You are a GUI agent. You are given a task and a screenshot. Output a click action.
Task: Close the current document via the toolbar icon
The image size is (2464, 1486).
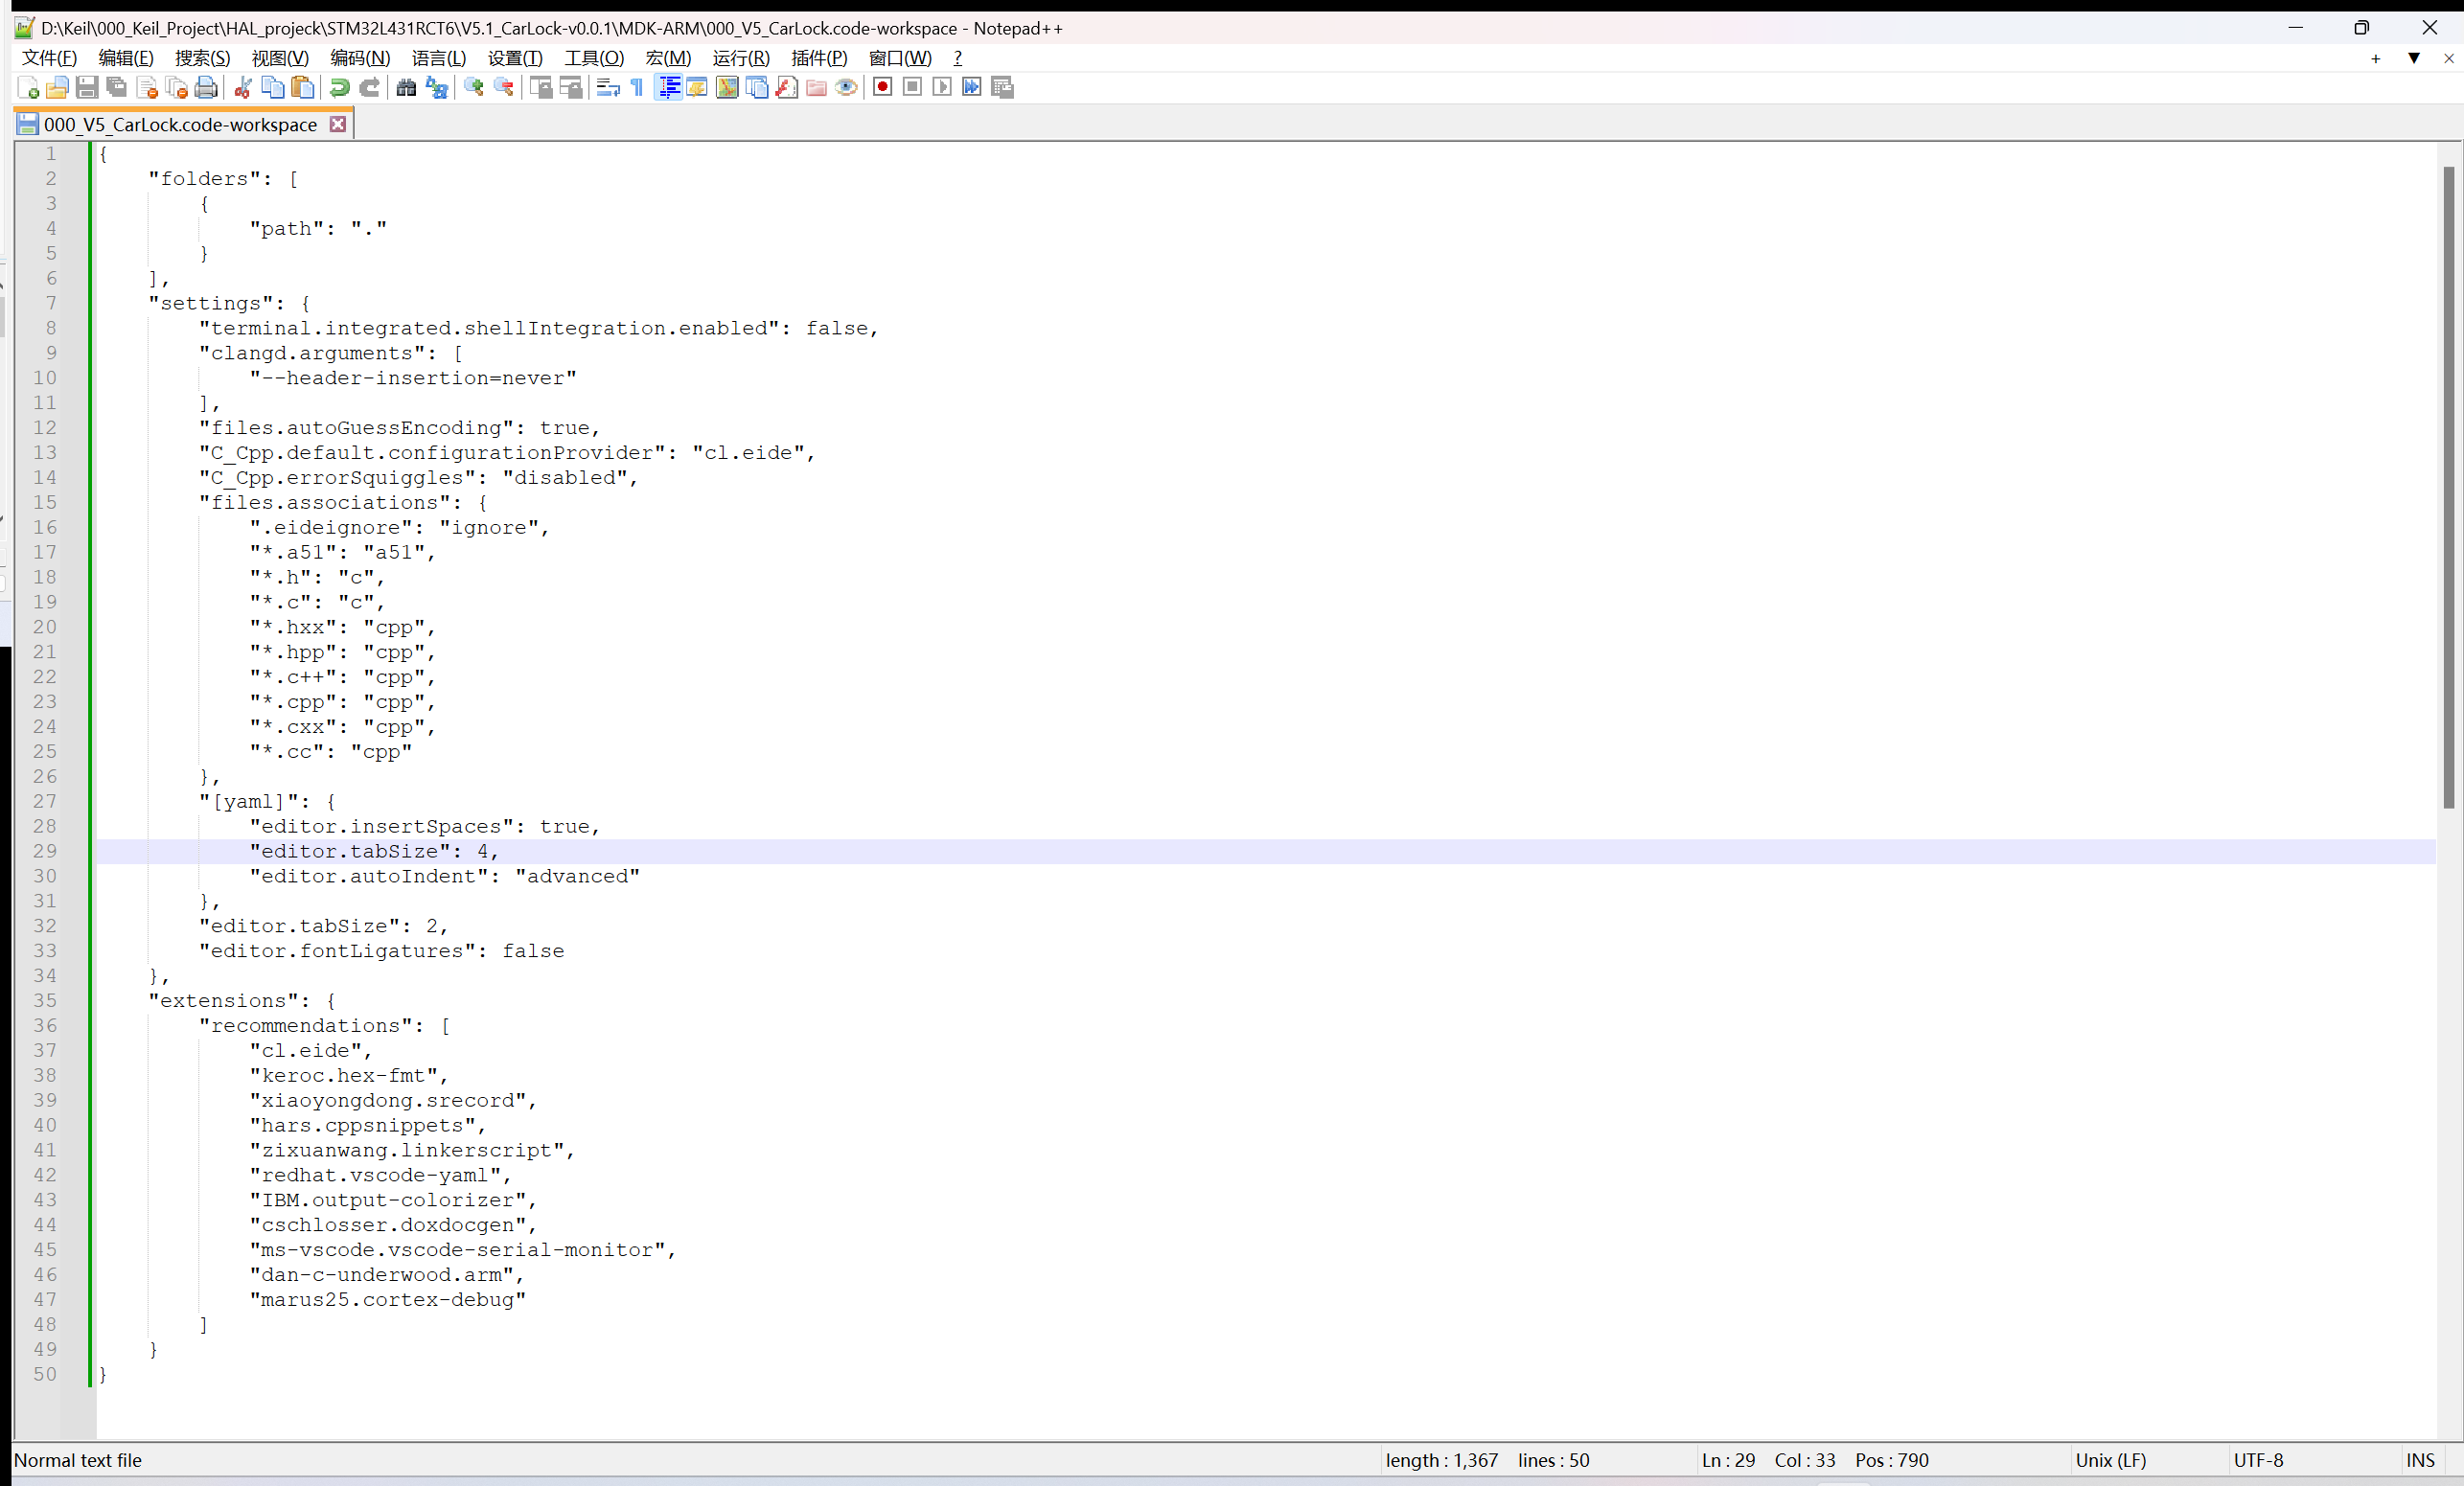(x=147, y=88)
